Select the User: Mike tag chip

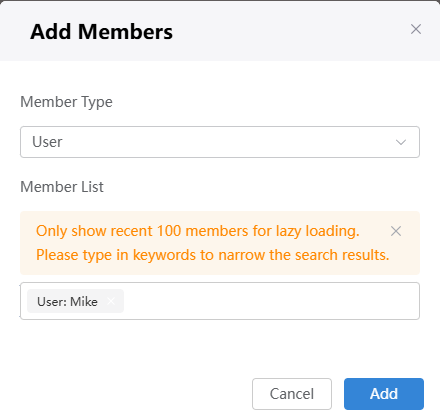tap(75, 301)
